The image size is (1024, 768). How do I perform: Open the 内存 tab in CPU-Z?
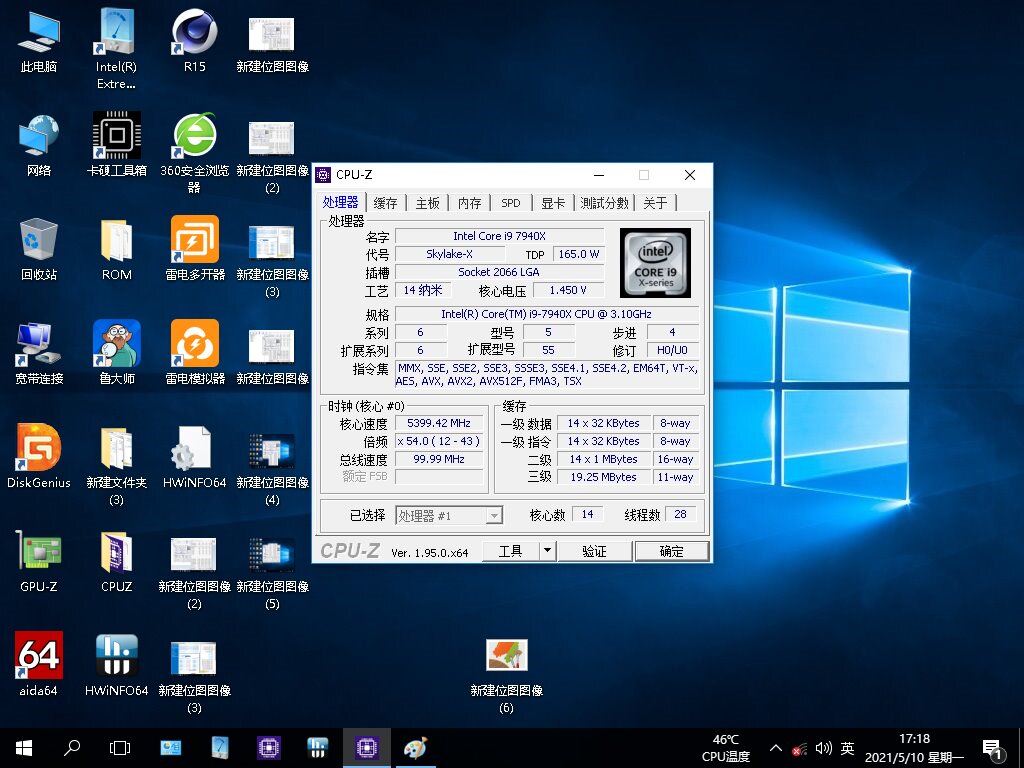tap(470, 202)
